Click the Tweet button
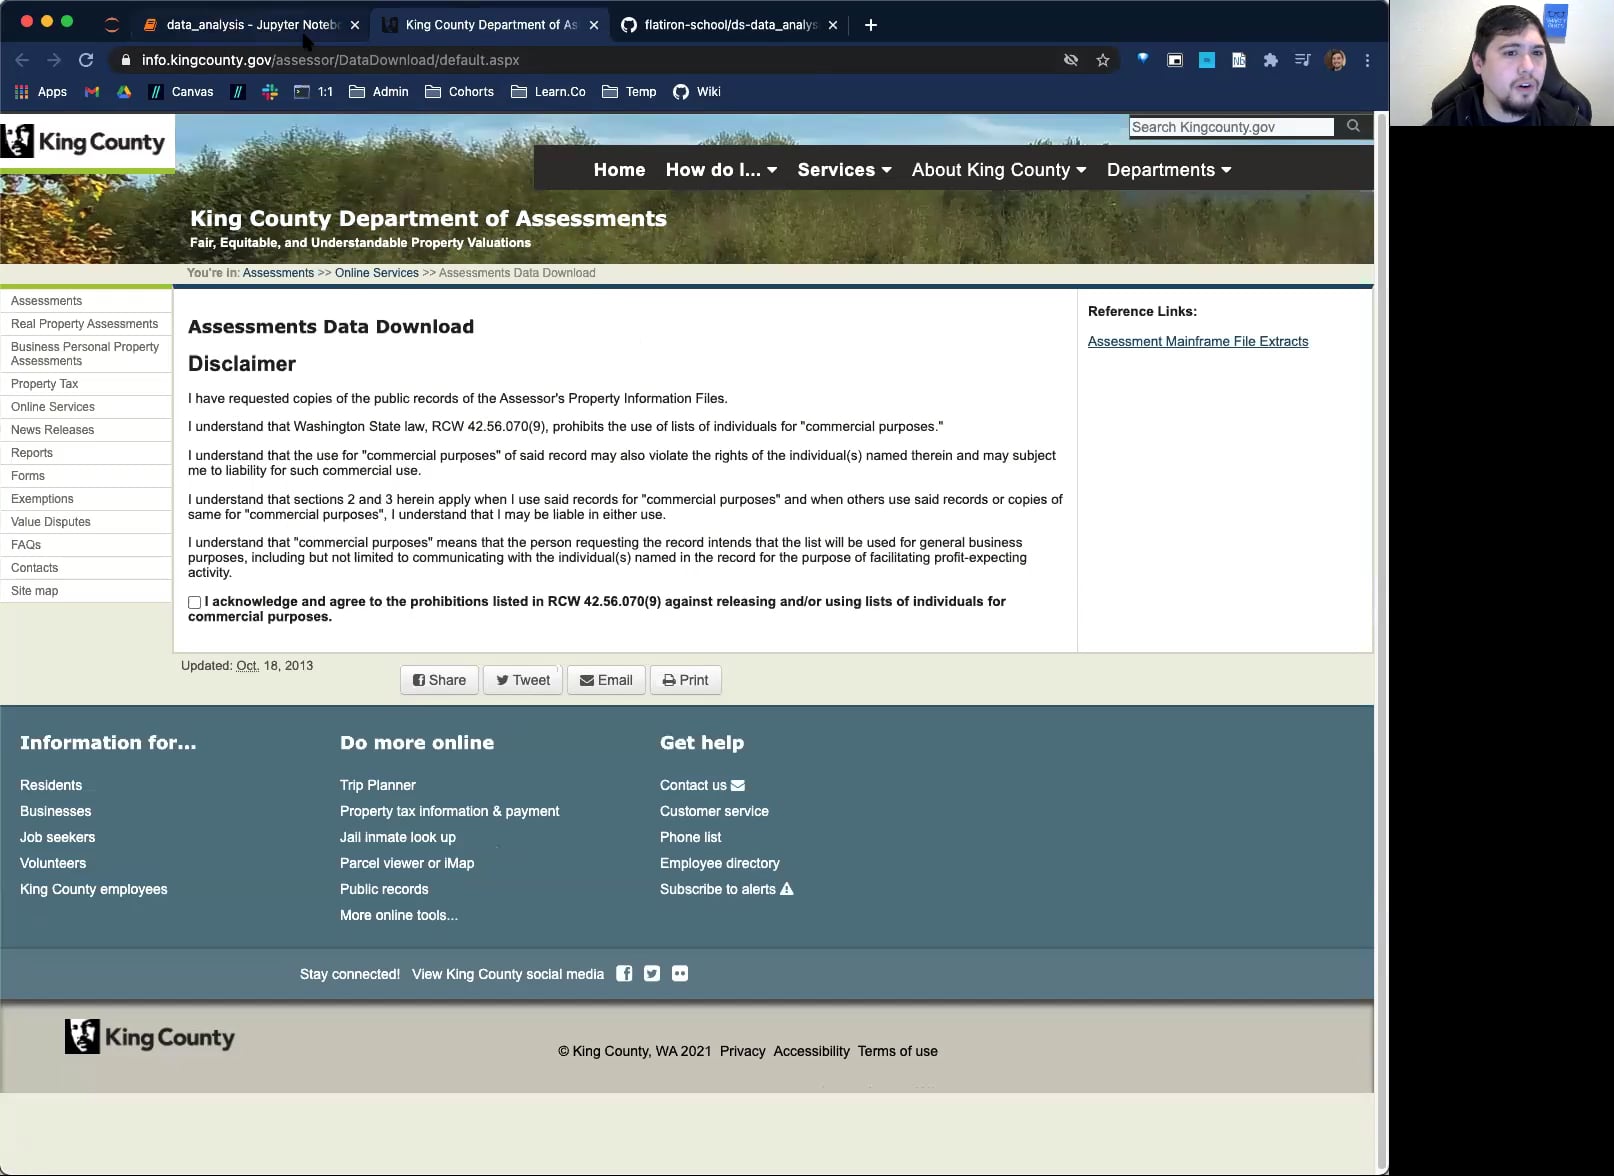1614x1176 pixels. coord(523,680)
